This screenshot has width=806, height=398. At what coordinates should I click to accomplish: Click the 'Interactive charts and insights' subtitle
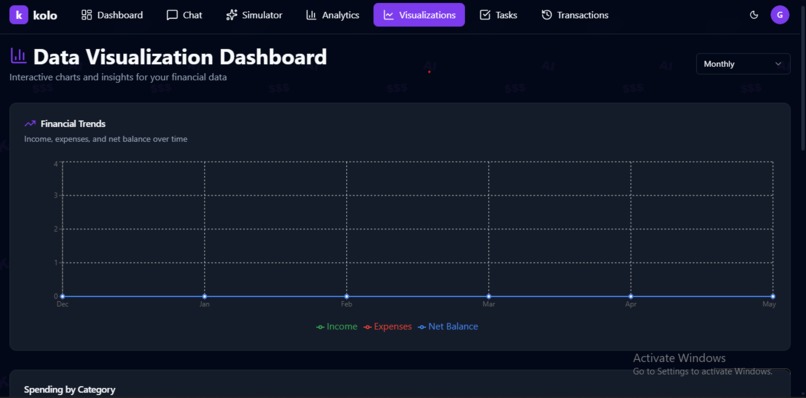[x=118, y=78]
